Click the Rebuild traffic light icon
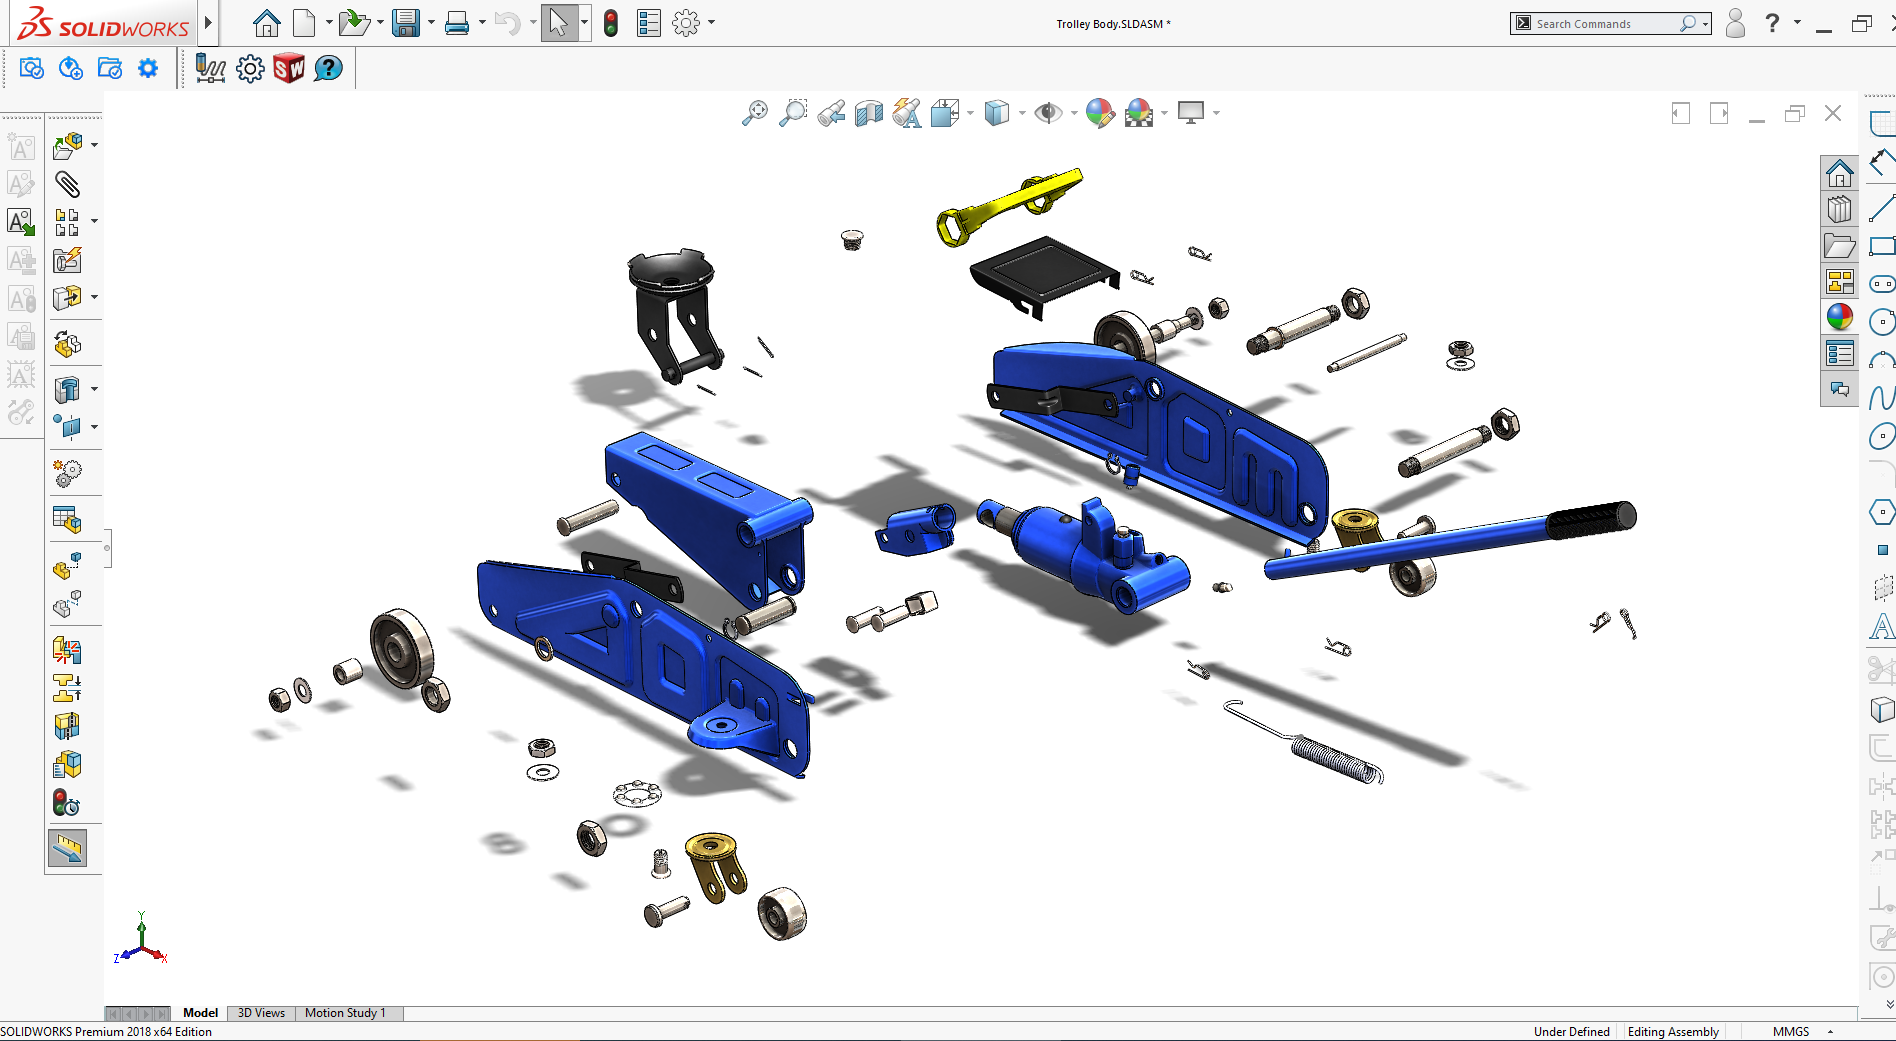This screenshot has width=1896, height=1041. click(611, 23)
